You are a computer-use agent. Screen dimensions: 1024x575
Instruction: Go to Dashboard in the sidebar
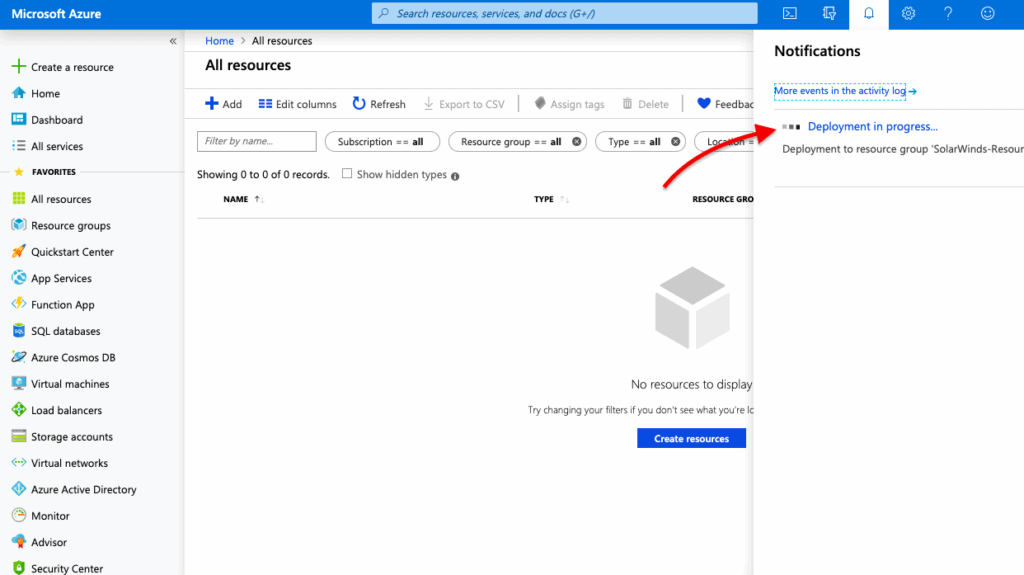(x=57, y=120)
